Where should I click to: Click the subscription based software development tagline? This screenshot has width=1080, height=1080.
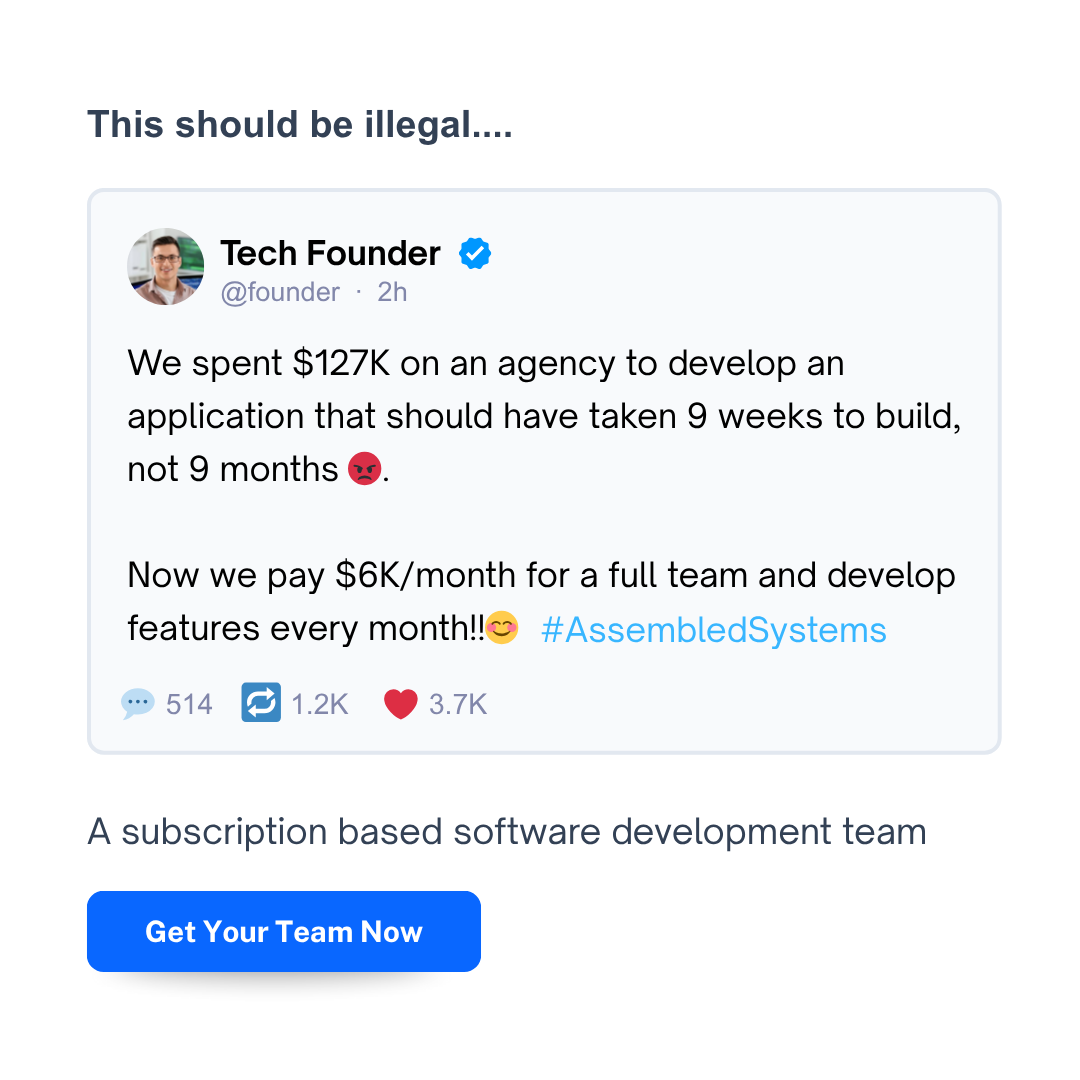coord(507,831)
